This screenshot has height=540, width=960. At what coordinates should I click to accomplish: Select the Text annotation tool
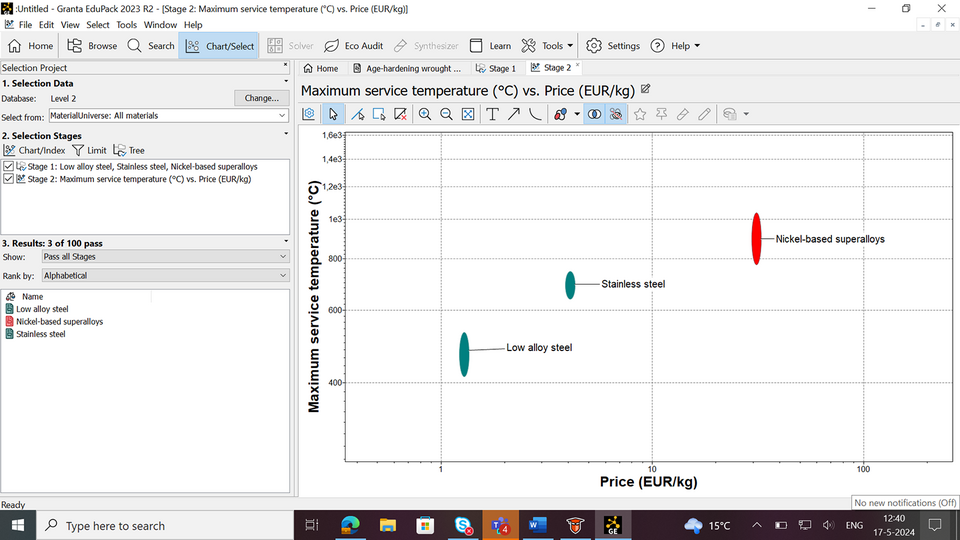(x=492, y=114)
